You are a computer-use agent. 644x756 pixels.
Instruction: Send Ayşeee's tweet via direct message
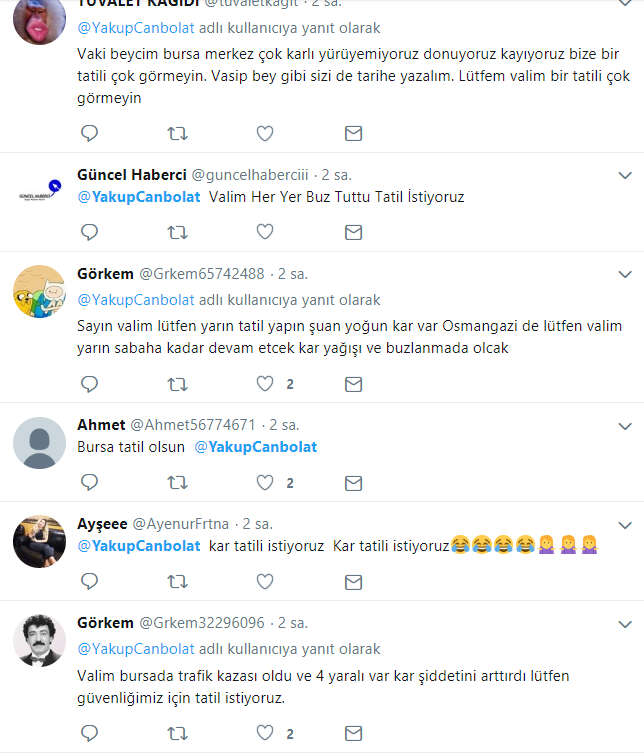(x=353, y=580)
